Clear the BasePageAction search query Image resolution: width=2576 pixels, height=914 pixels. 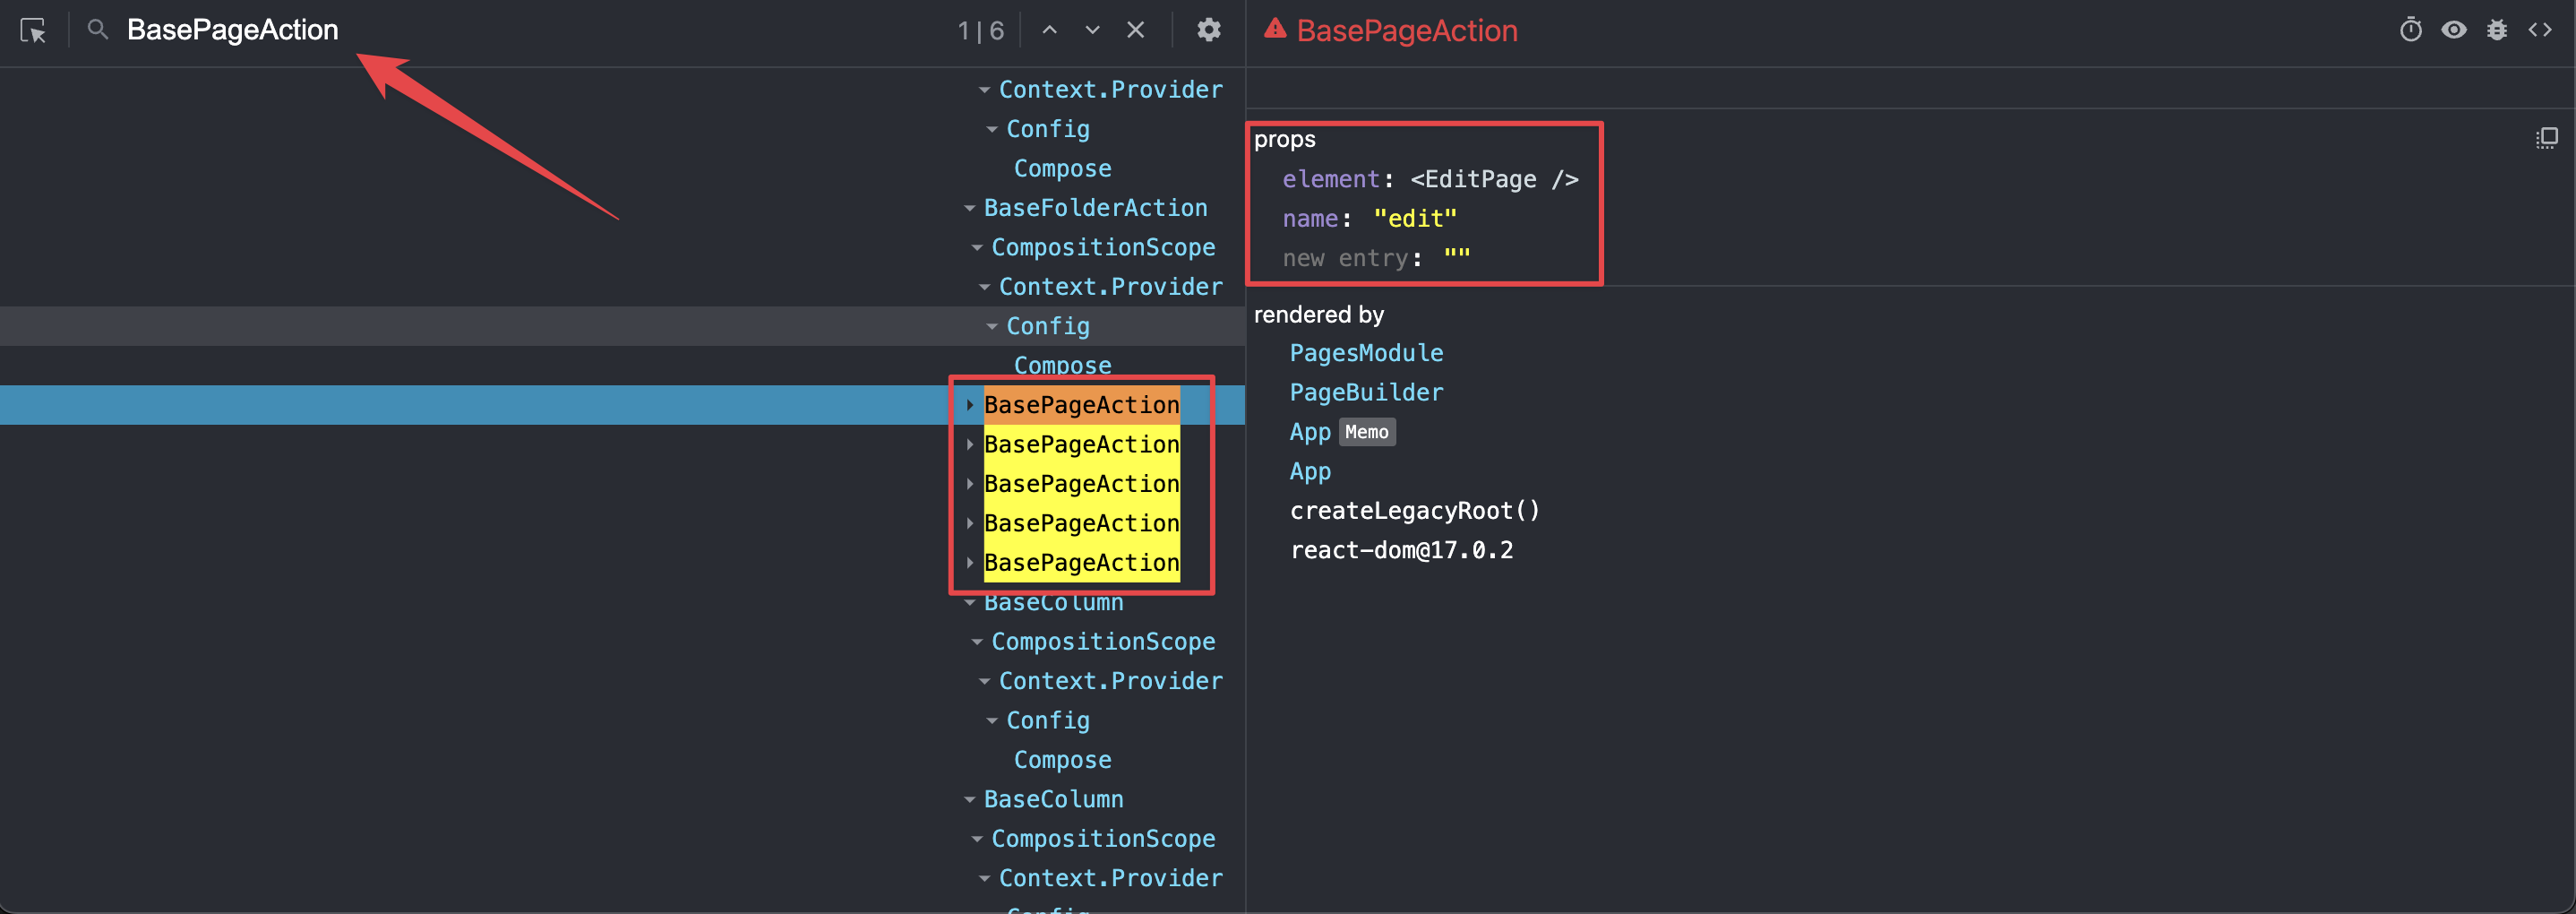[1135, 30]
